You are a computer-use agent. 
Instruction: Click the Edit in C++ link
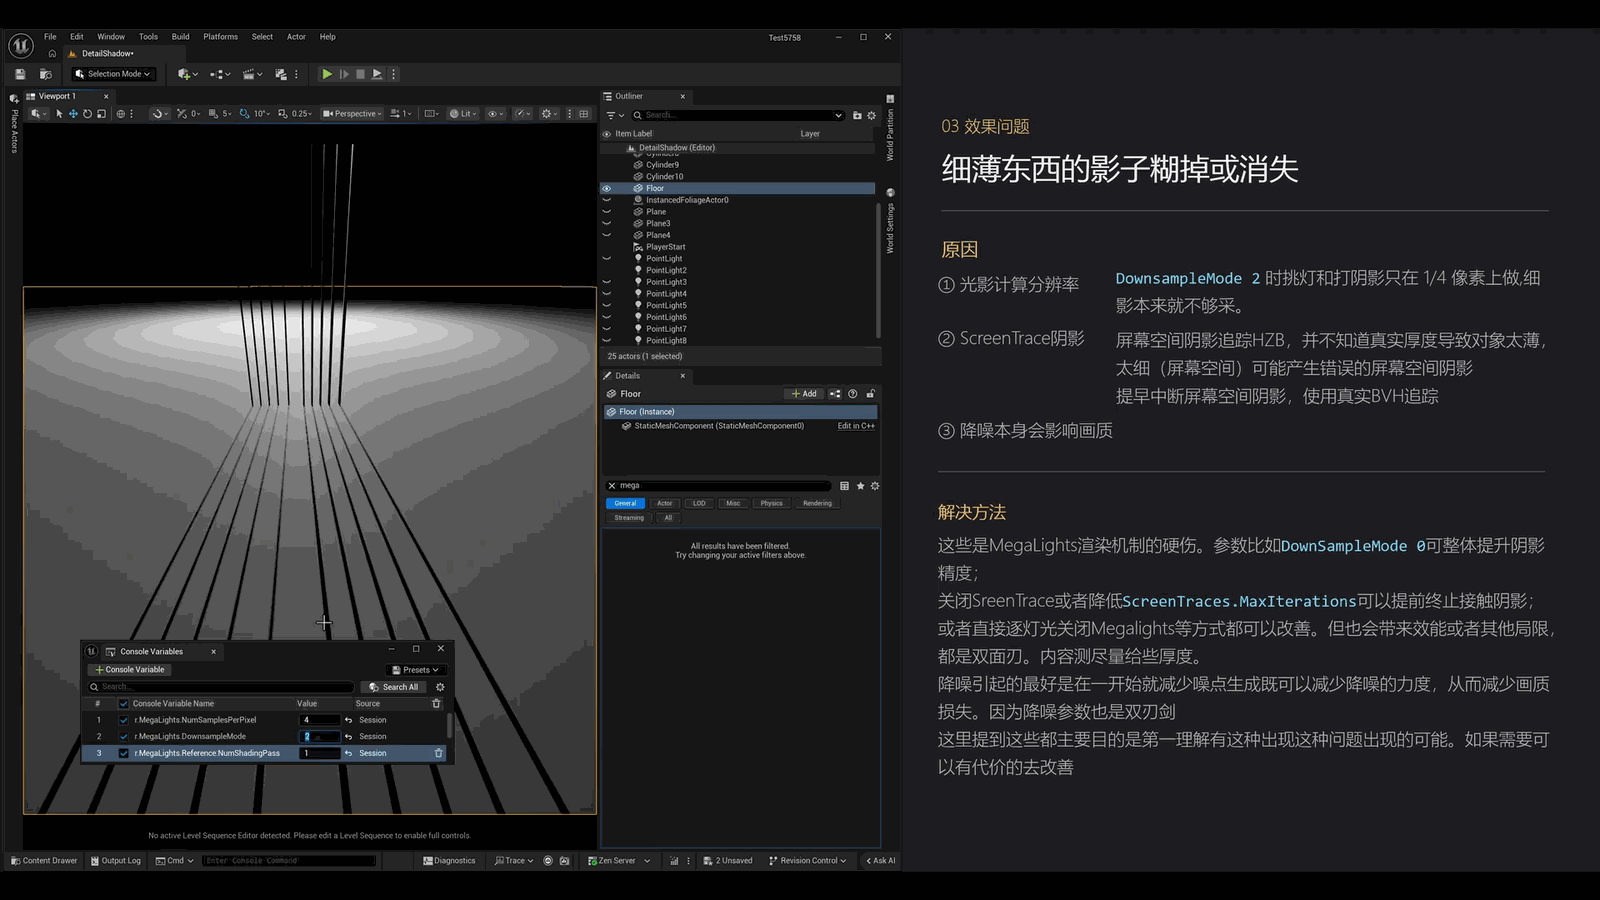856,426
